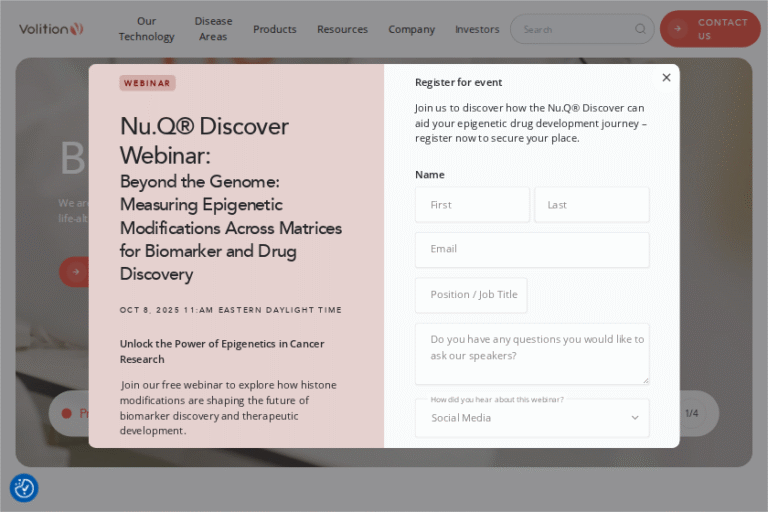This screenshot has height=512, width=768.
Task: Focus the Last name field
Action: click(x=591, y=205)
